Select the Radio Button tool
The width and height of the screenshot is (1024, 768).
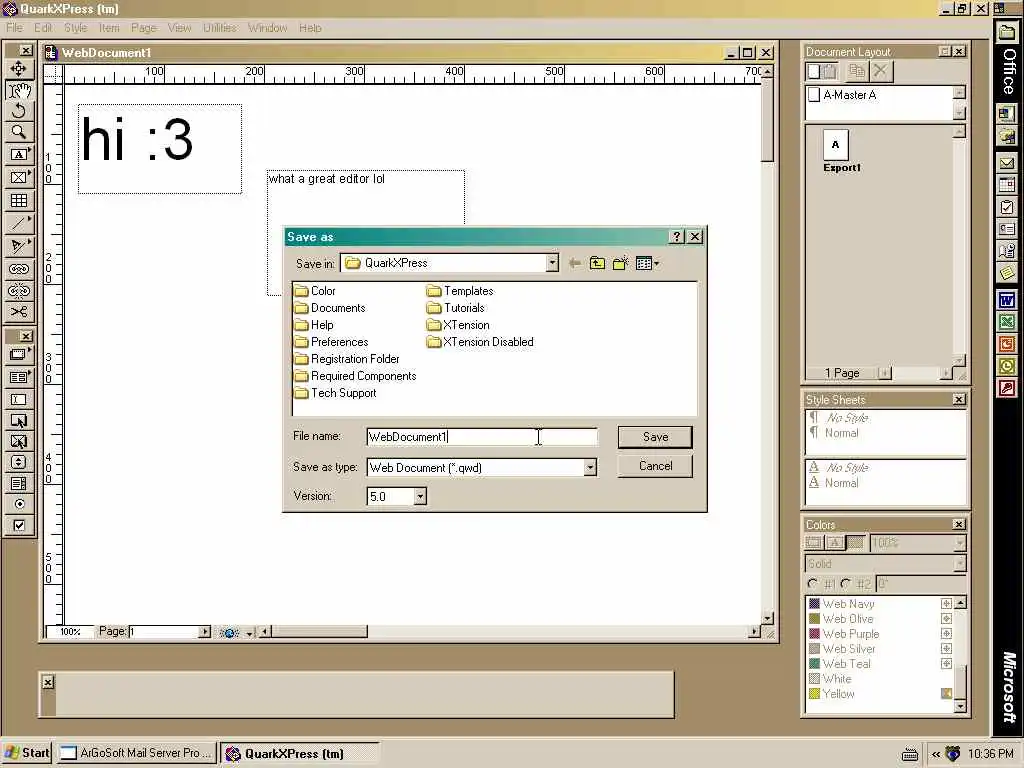click(x=18, y=504)
